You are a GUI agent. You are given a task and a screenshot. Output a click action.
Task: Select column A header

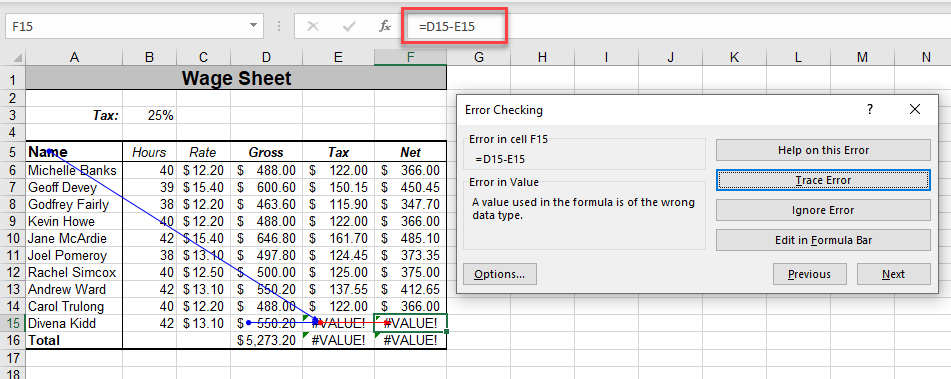[x=74, y=58]
